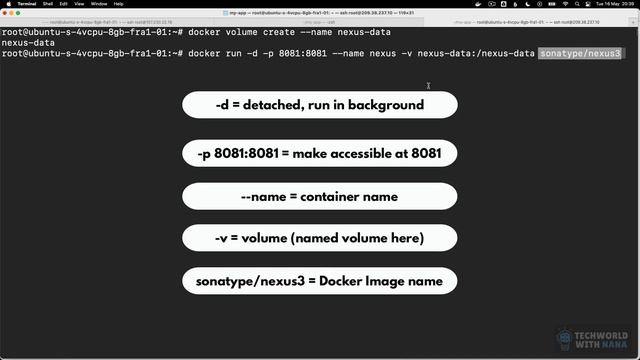The image size is (640, 360).
Task: Open Control Center icon
Action: [x=588, y=4]
